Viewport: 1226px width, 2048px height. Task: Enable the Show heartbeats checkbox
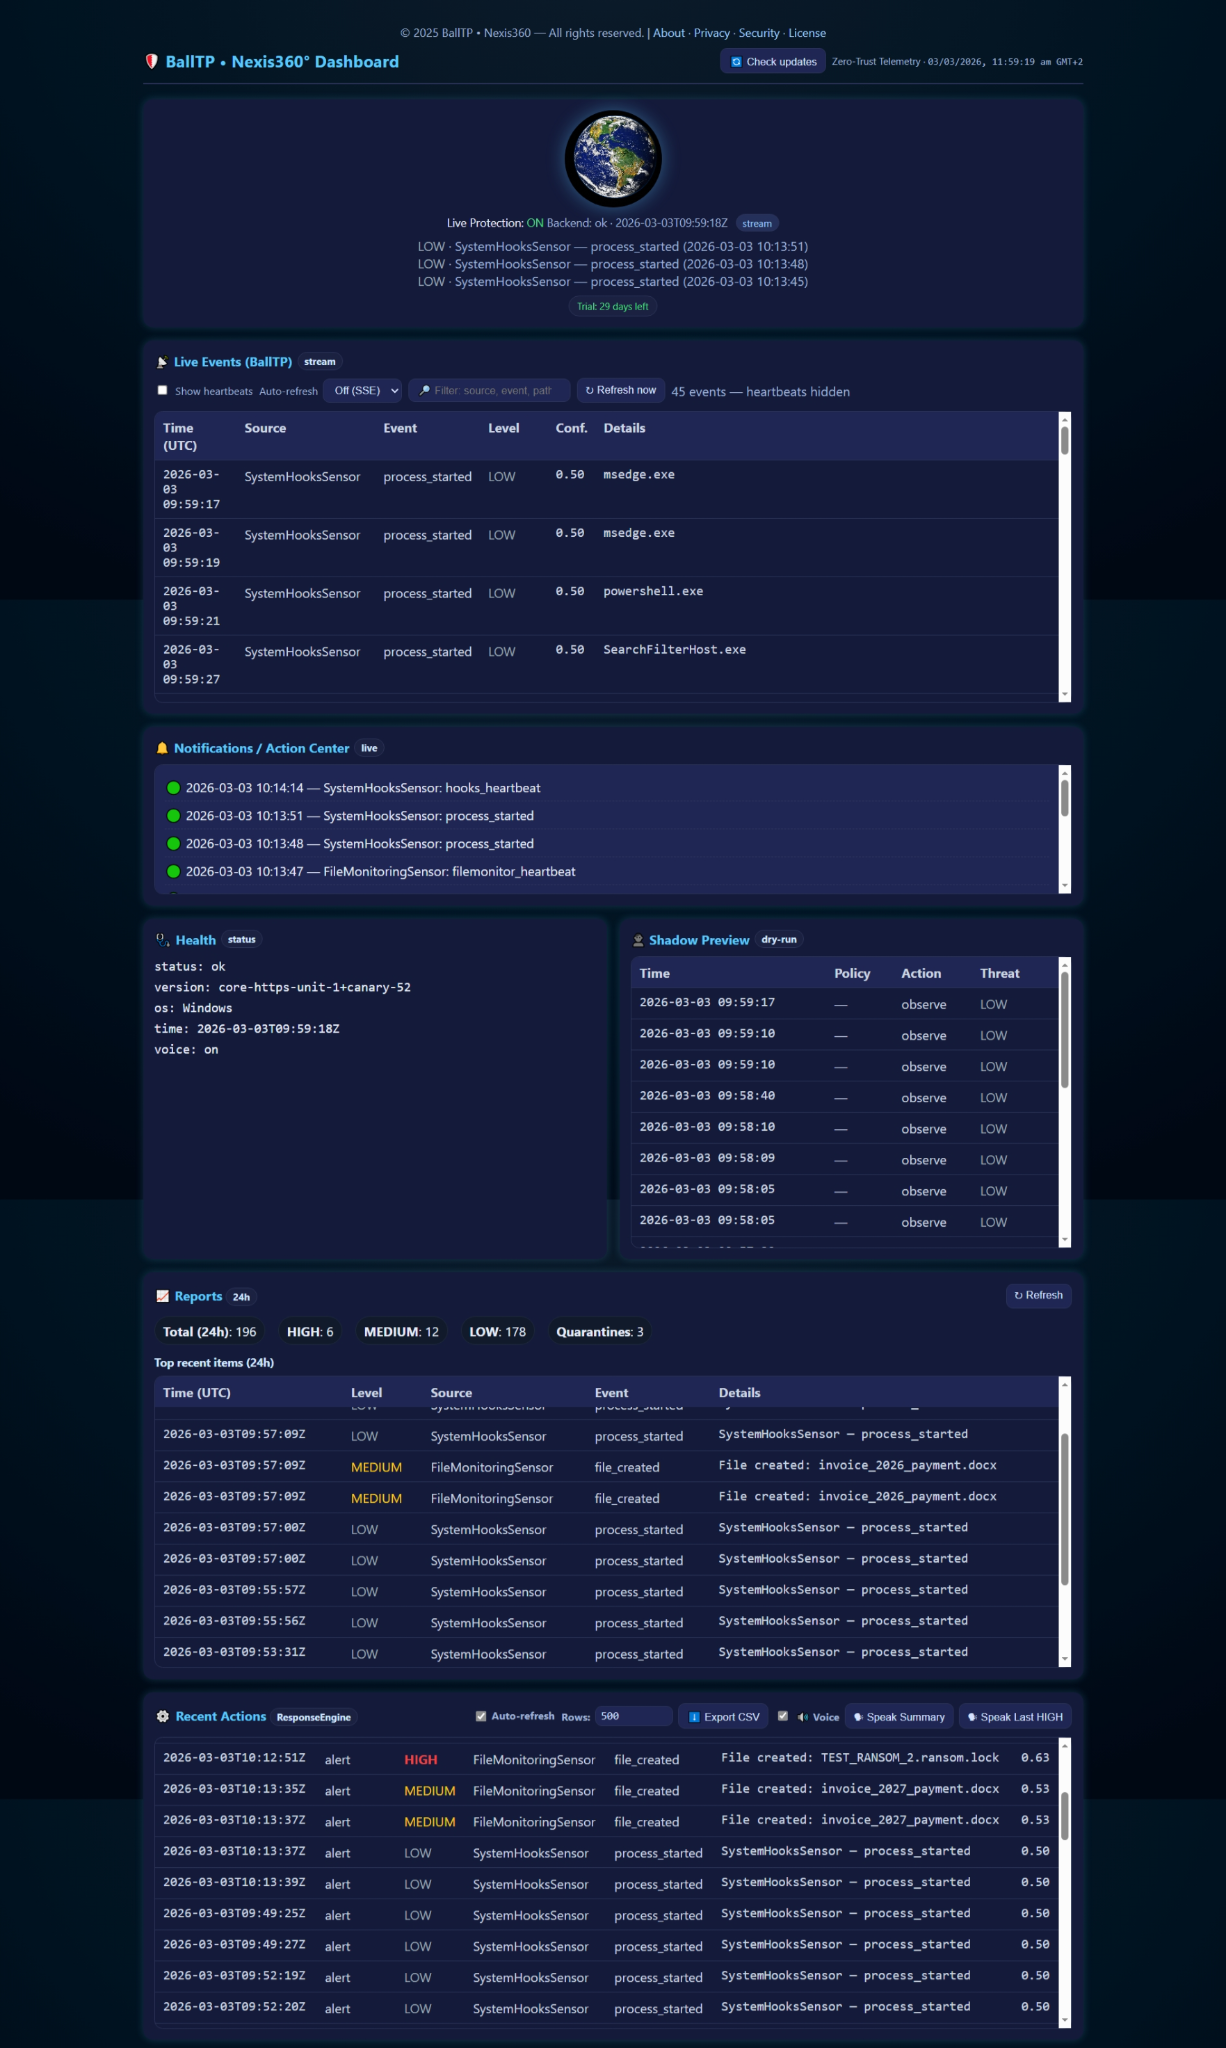point(162,390)
